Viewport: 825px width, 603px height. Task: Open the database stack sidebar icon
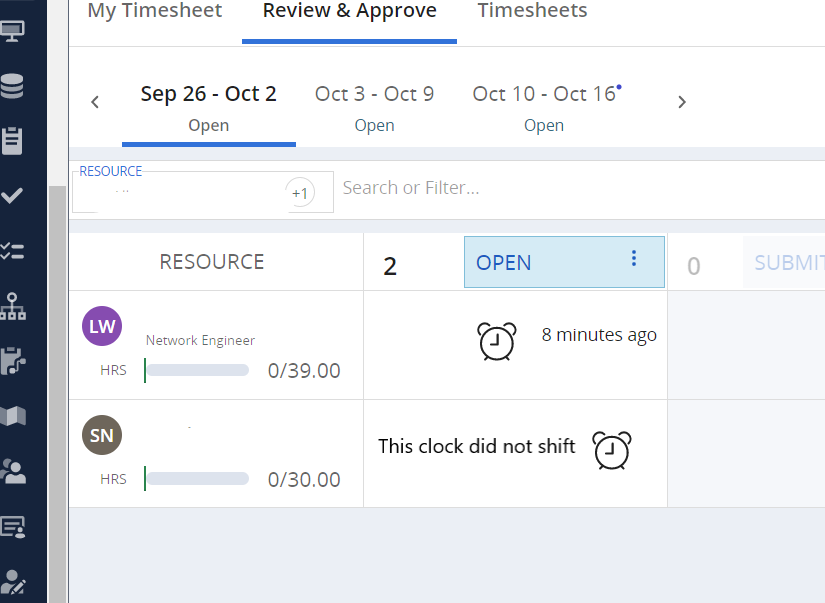coord(13,86)
